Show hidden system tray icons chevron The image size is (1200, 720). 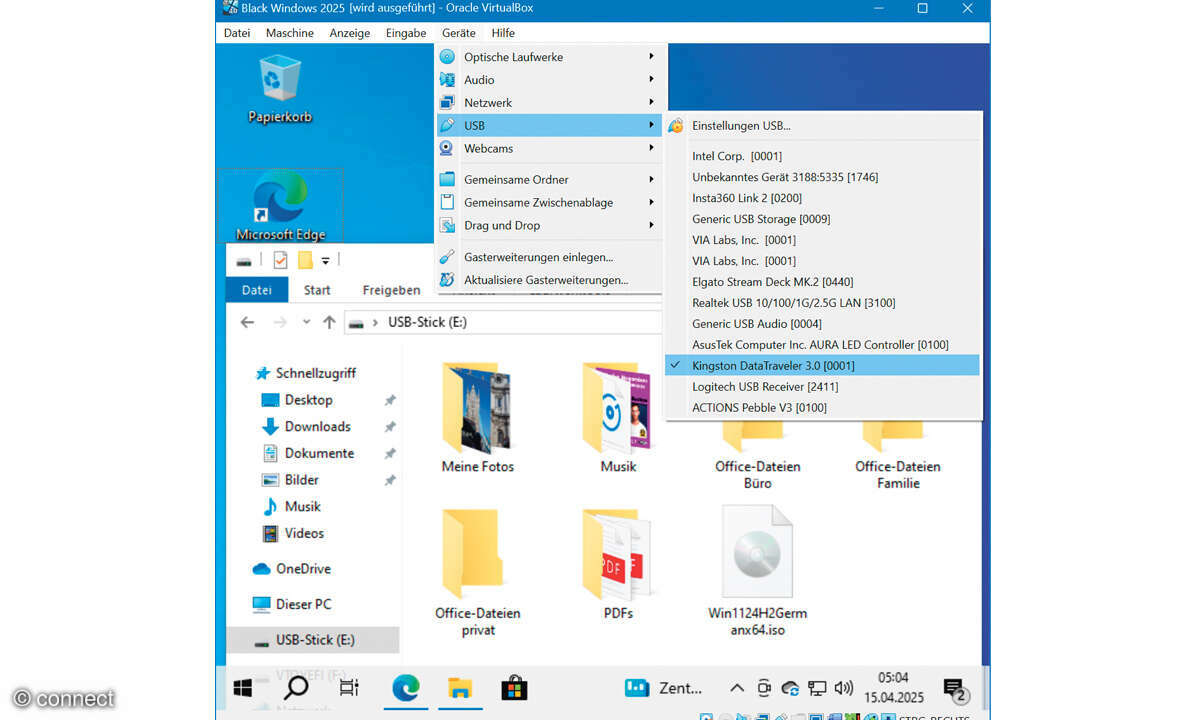tap(737, 688)
